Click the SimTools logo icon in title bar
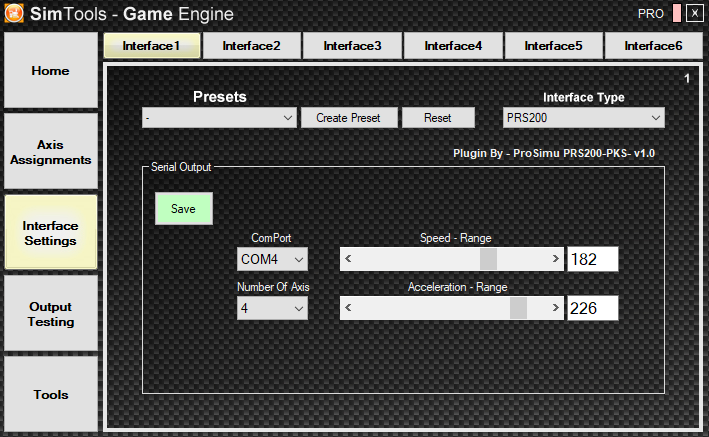Image resolution: width=709 pixels, height=437 pixels. click(x=15, y=14)
